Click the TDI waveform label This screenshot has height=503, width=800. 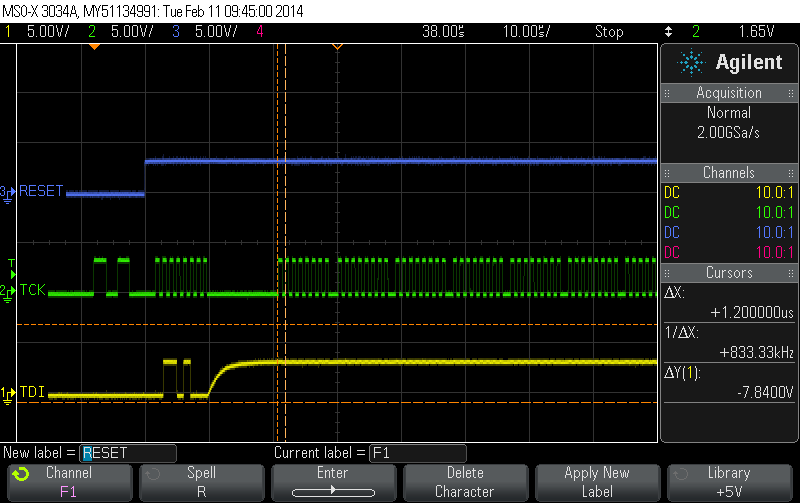click(32, 392)
